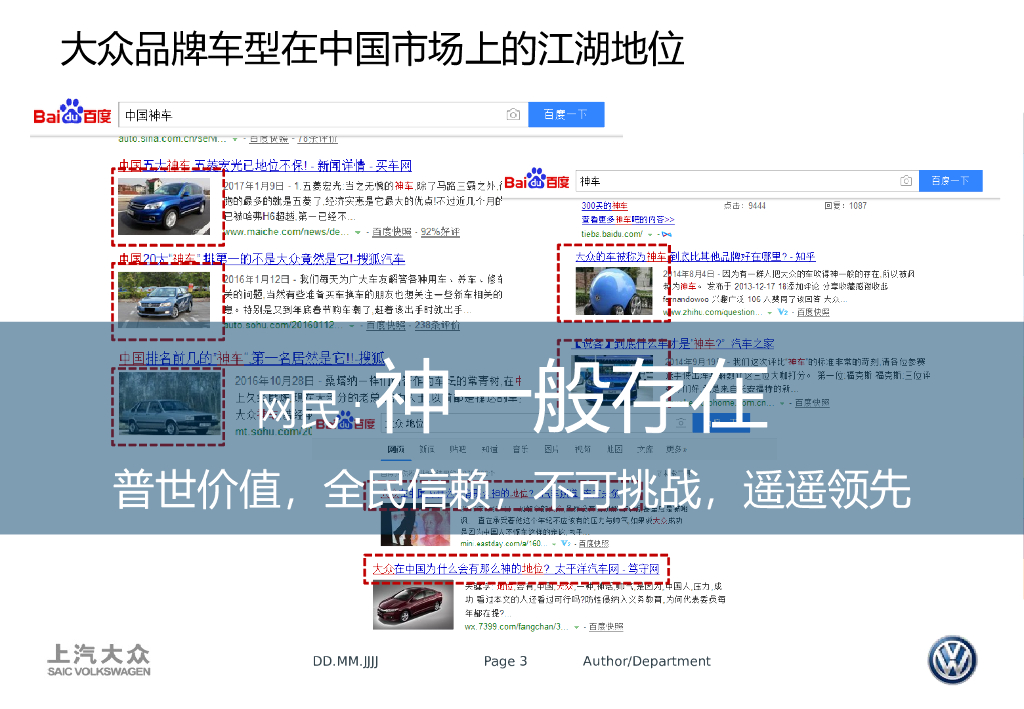This screenshot has height=709, width=1024.
Task: Switch to the 贴吧 tab
Action: [x=458, y=449]
